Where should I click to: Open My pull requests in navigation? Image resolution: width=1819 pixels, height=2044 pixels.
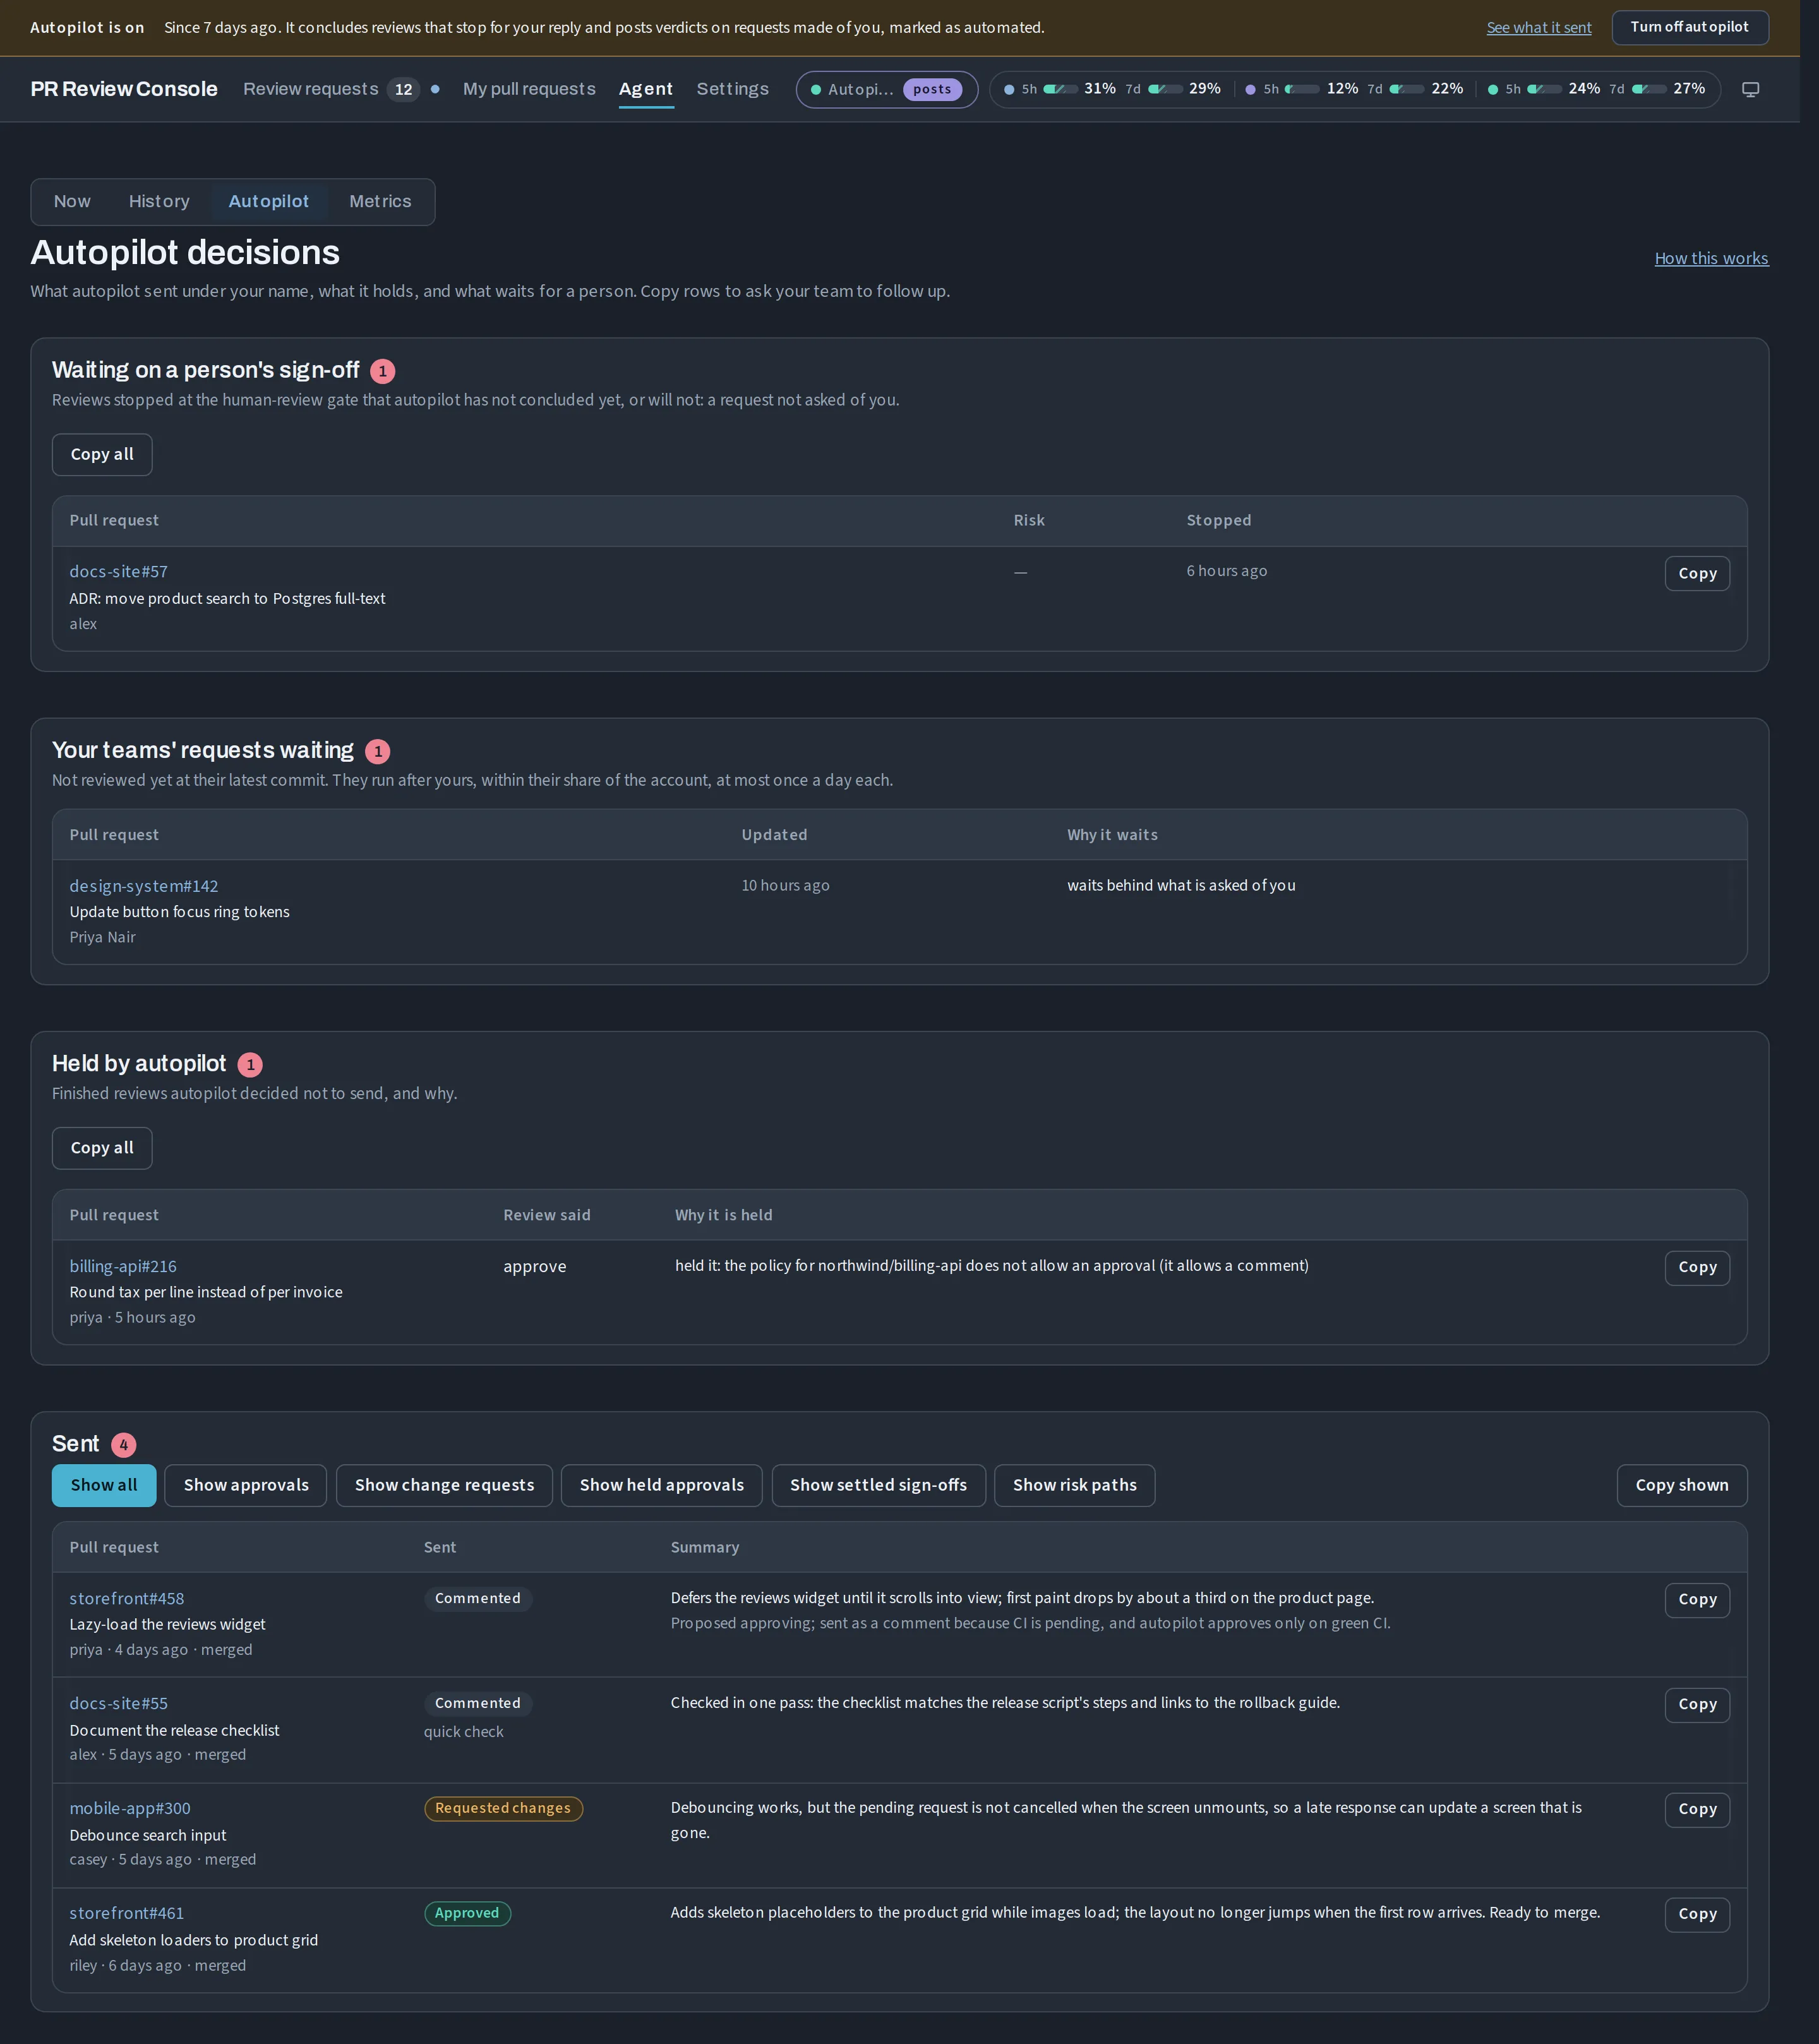(x=529, y=89)
